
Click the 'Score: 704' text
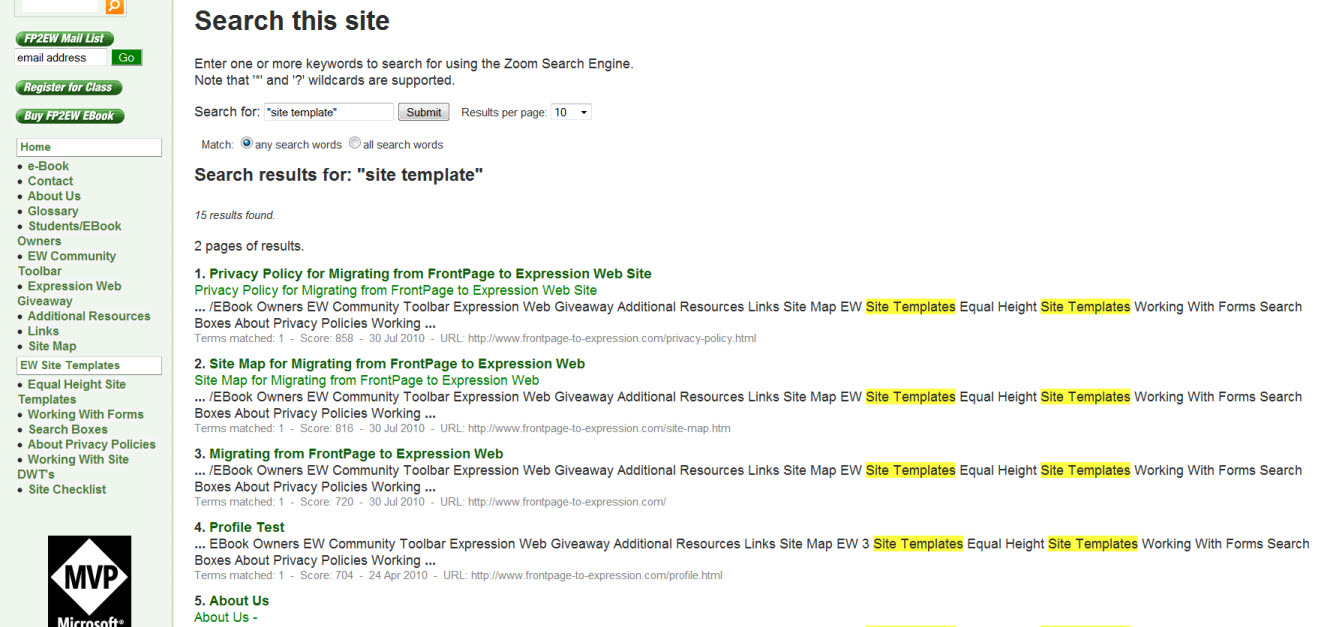coord(327,575)
